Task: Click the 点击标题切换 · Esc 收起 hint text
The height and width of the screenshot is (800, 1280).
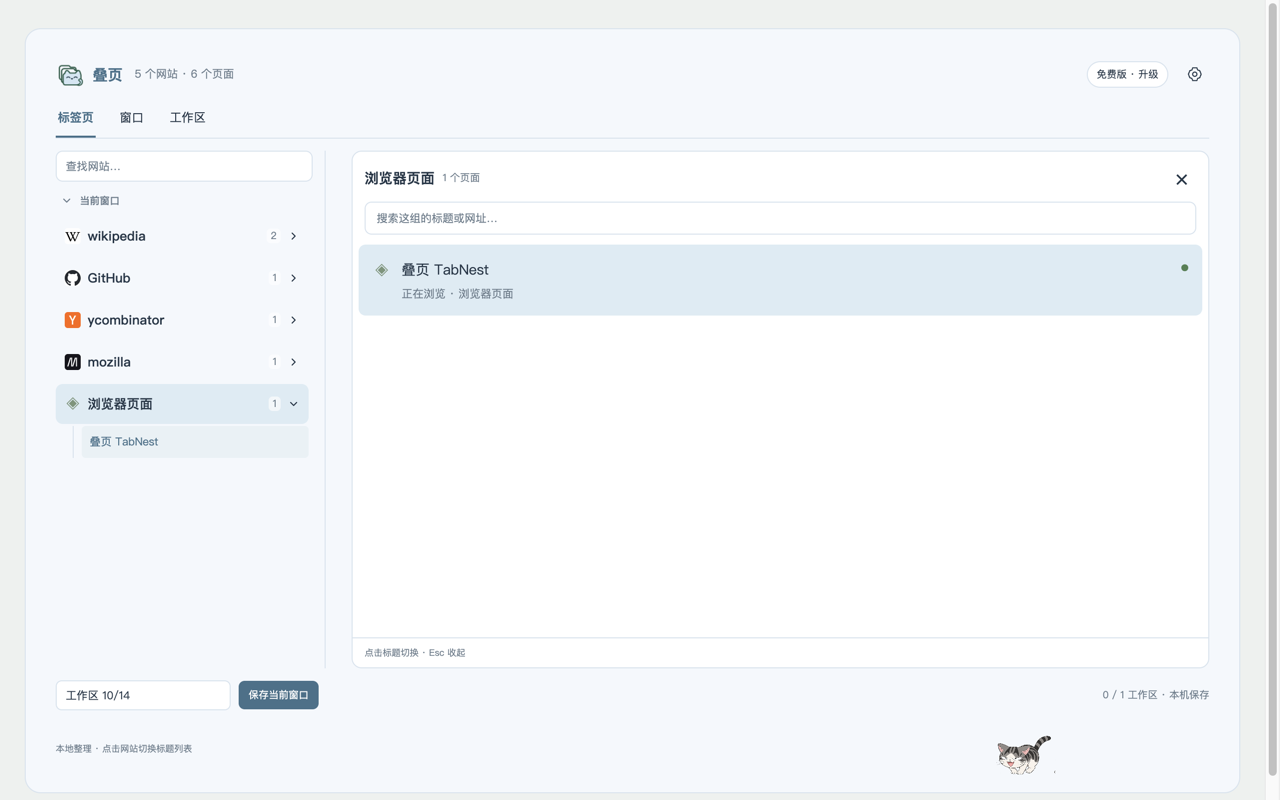Action: 414,653
